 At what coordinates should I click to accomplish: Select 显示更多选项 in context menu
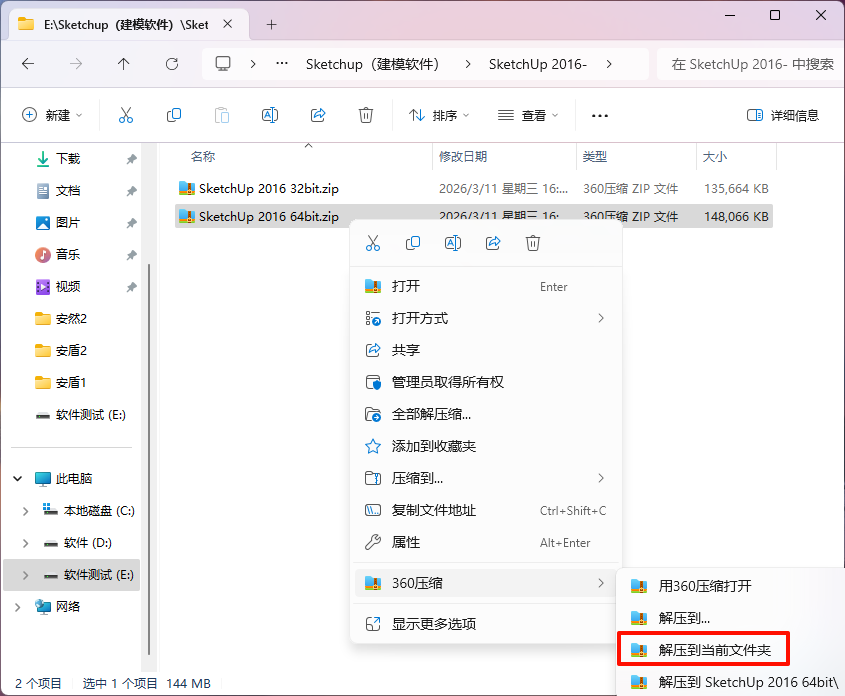pos(486,624)
